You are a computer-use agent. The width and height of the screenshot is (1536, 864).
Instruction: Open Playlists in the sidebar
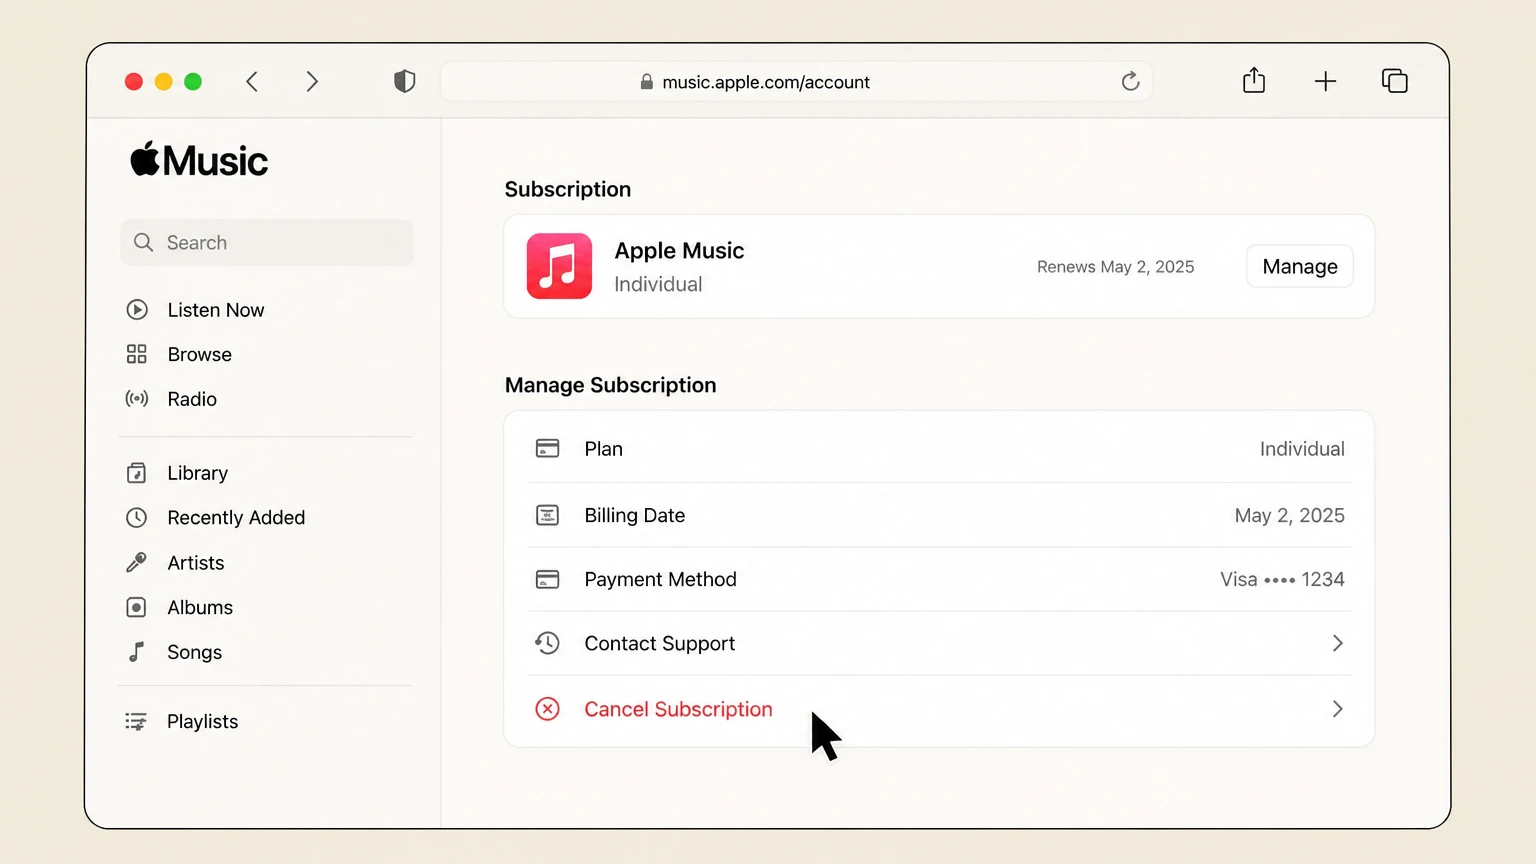click(x=203, y=722)
